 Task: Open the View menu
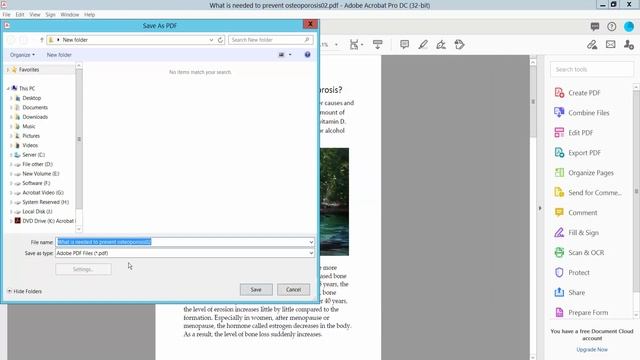coord(35,14)
